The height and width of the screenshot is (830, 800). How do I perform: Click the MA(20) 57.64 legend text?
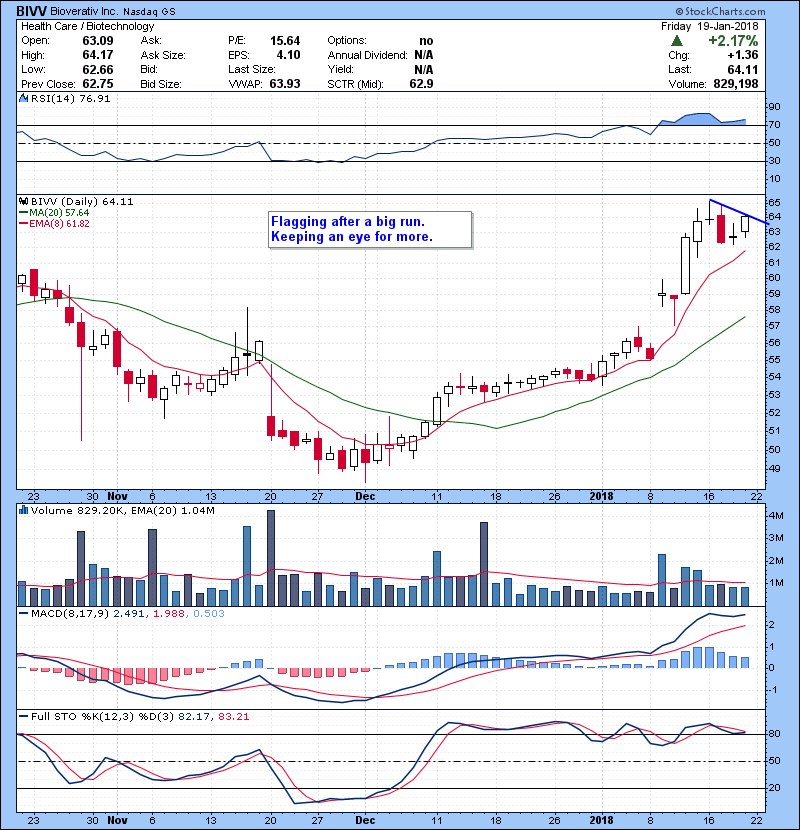point(59,213)
